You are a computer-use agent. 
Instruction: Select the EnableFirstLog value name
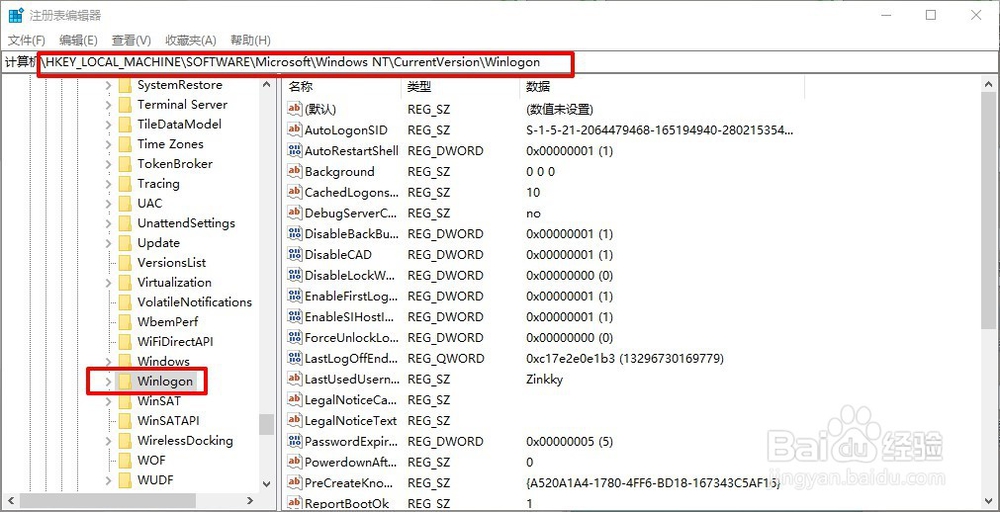pyautogui.click(x=351, y=296)
